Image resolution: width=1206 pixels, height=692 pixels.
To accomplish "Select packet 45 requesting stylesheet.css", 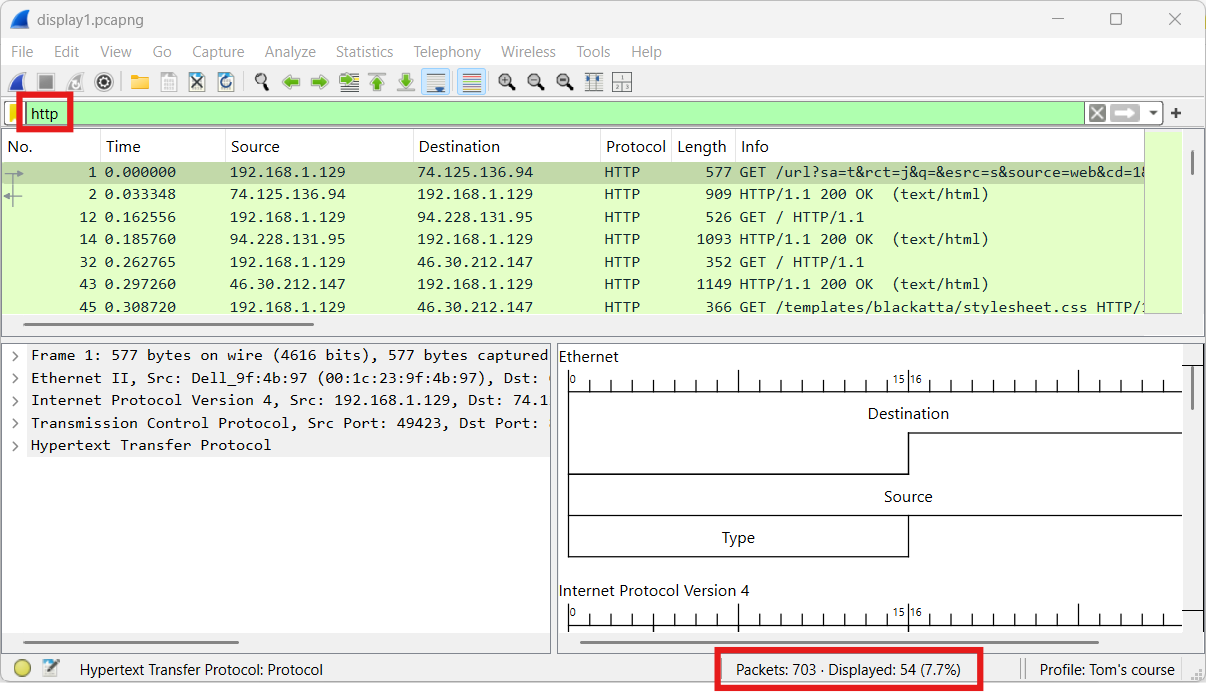I will 573,306.
